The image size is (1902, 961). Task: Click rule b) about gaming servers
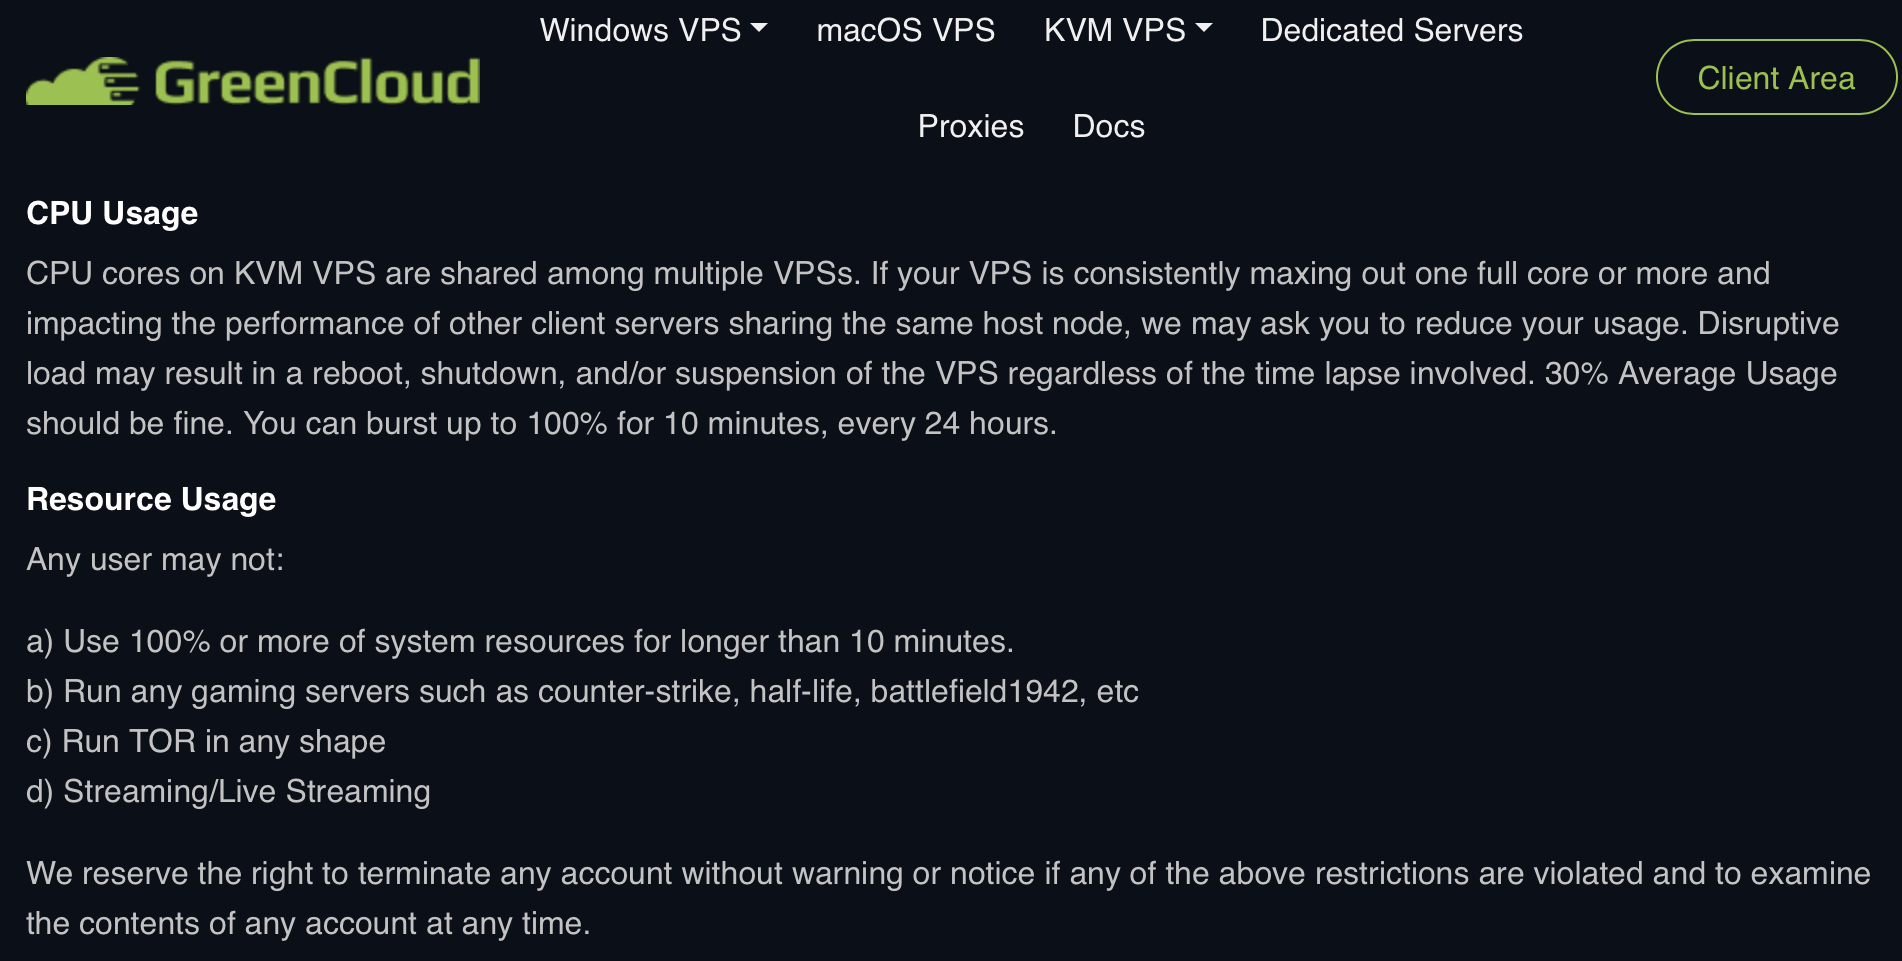click(x=582, y=691)
